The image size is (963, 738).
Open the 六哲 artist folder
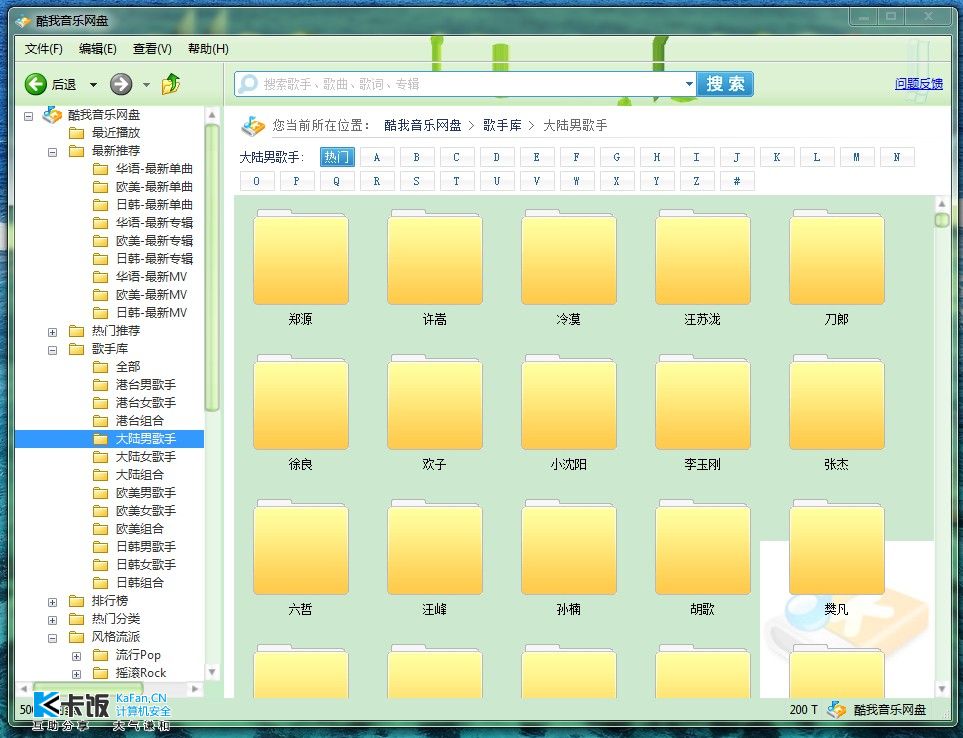click(300, 548)
